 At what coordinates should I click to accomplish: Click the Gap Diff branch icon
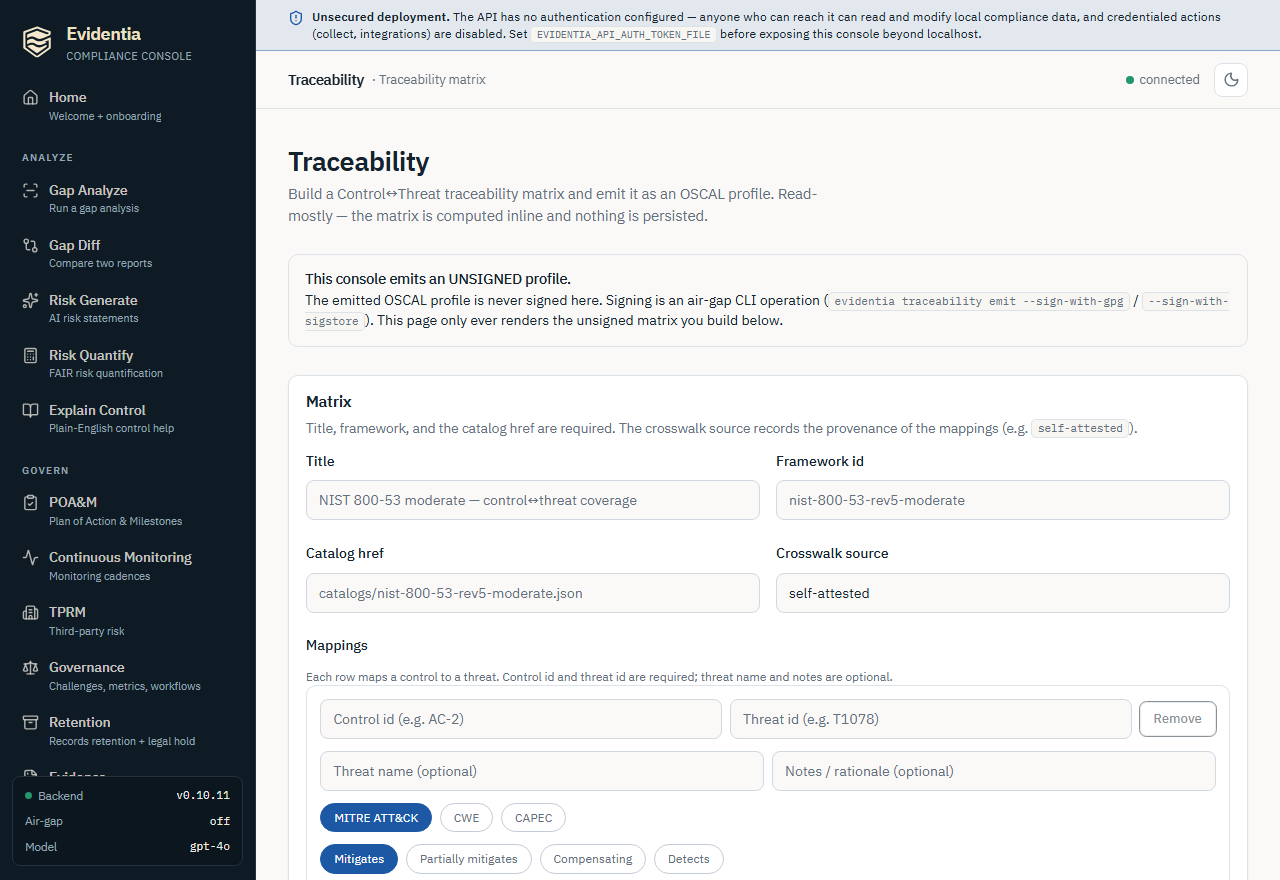(x=31, y=245)
